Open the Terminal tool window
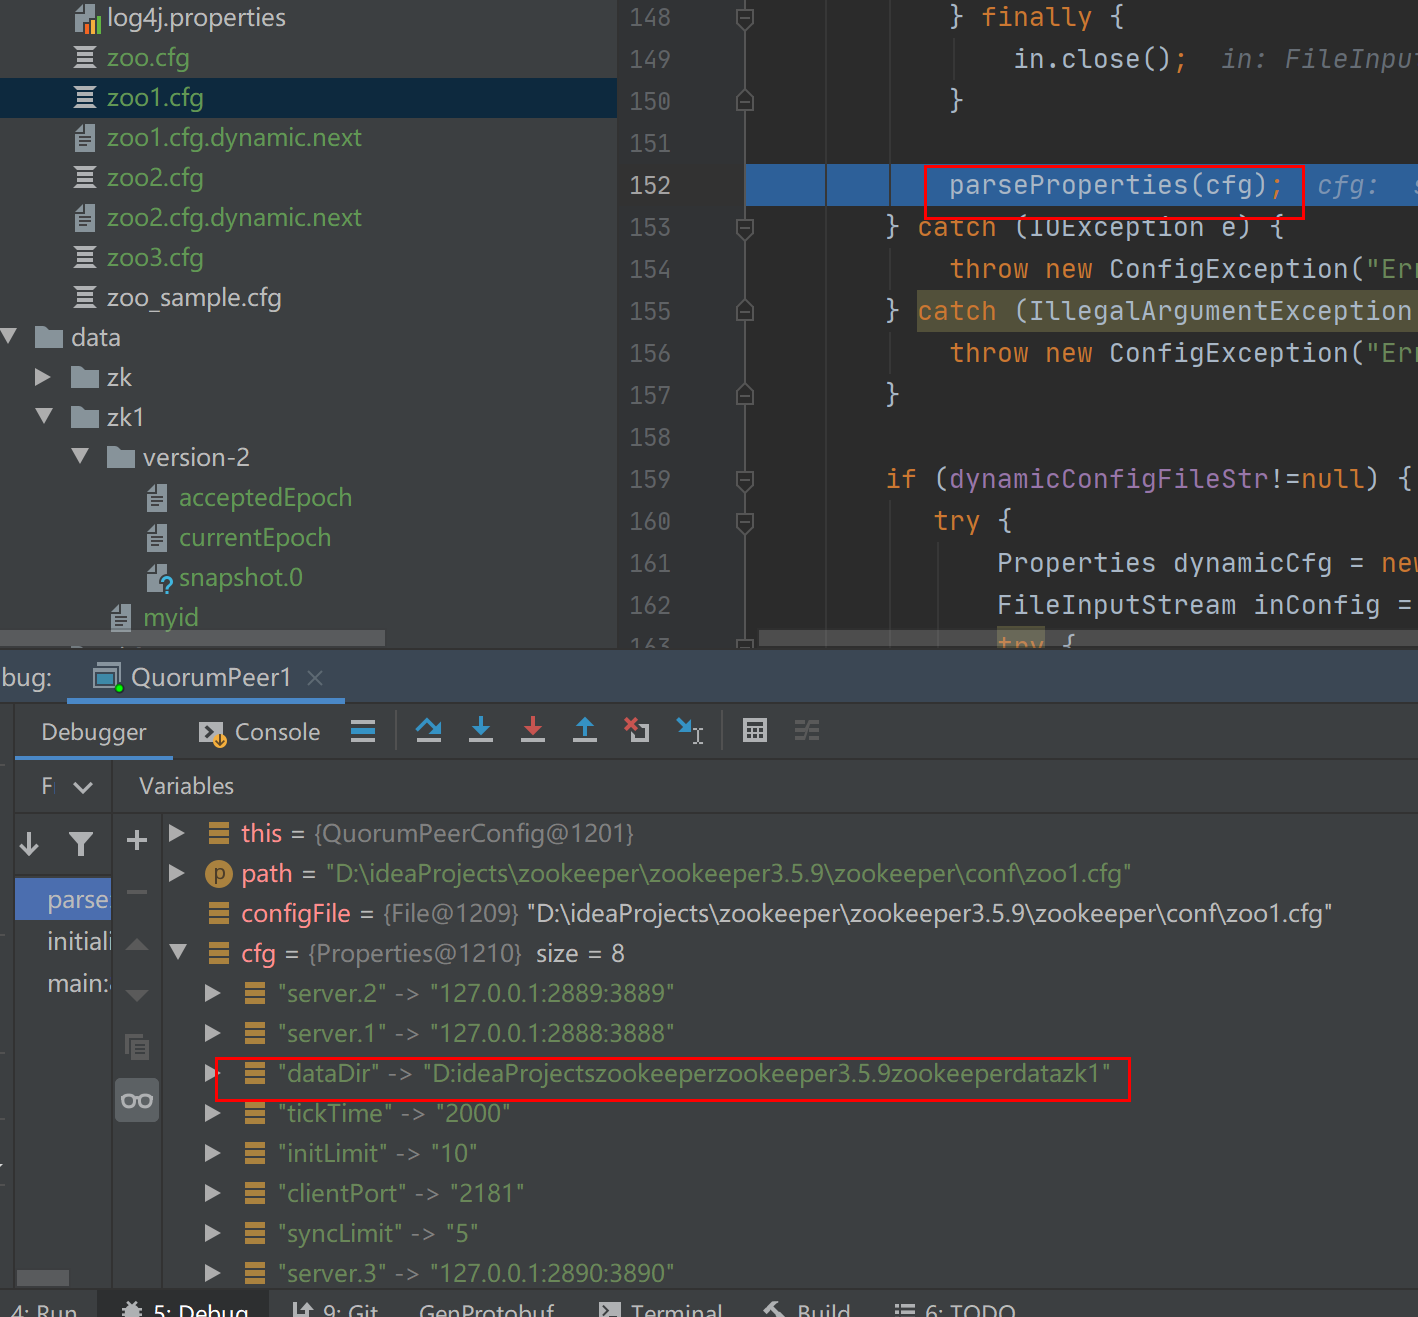 coord(674,1308)
